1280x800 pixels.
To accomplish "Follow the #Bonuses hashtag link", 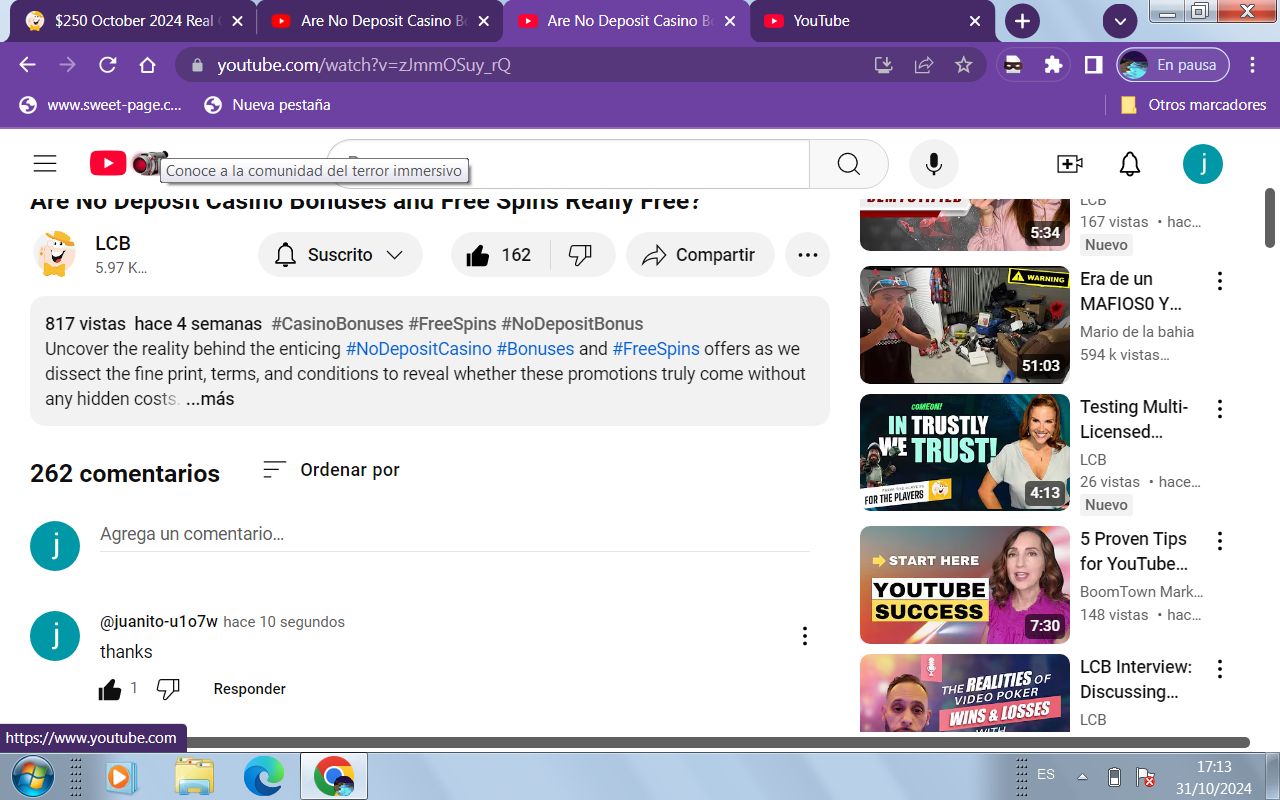I will 535,349.
